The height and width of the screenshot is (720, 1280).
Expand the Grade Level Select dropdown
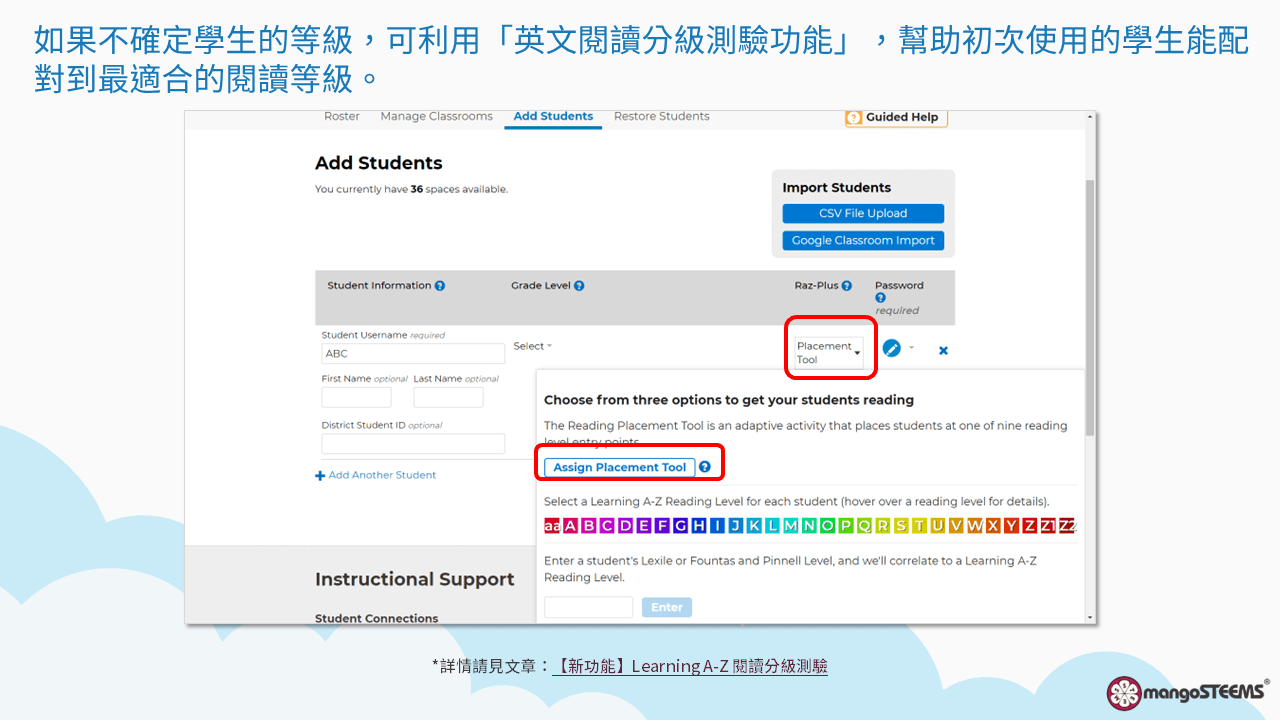[x=532, y=346]
